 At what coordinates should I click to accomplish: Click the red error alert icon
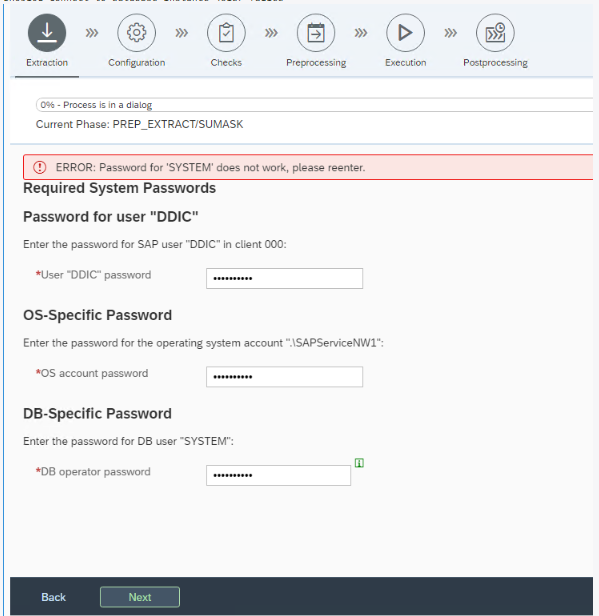tap(39, 167)
